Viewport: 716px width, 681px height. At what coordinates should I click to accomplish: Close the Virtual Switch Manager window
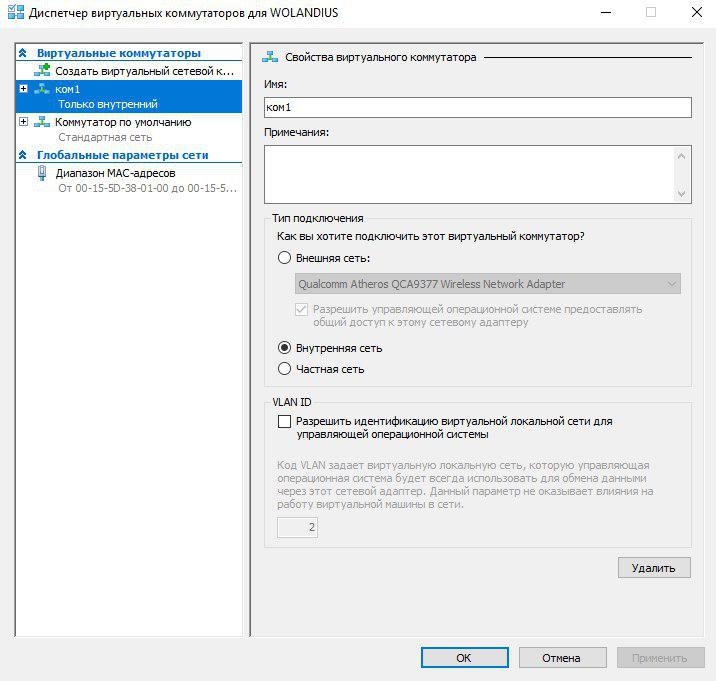tap(696, 12)
